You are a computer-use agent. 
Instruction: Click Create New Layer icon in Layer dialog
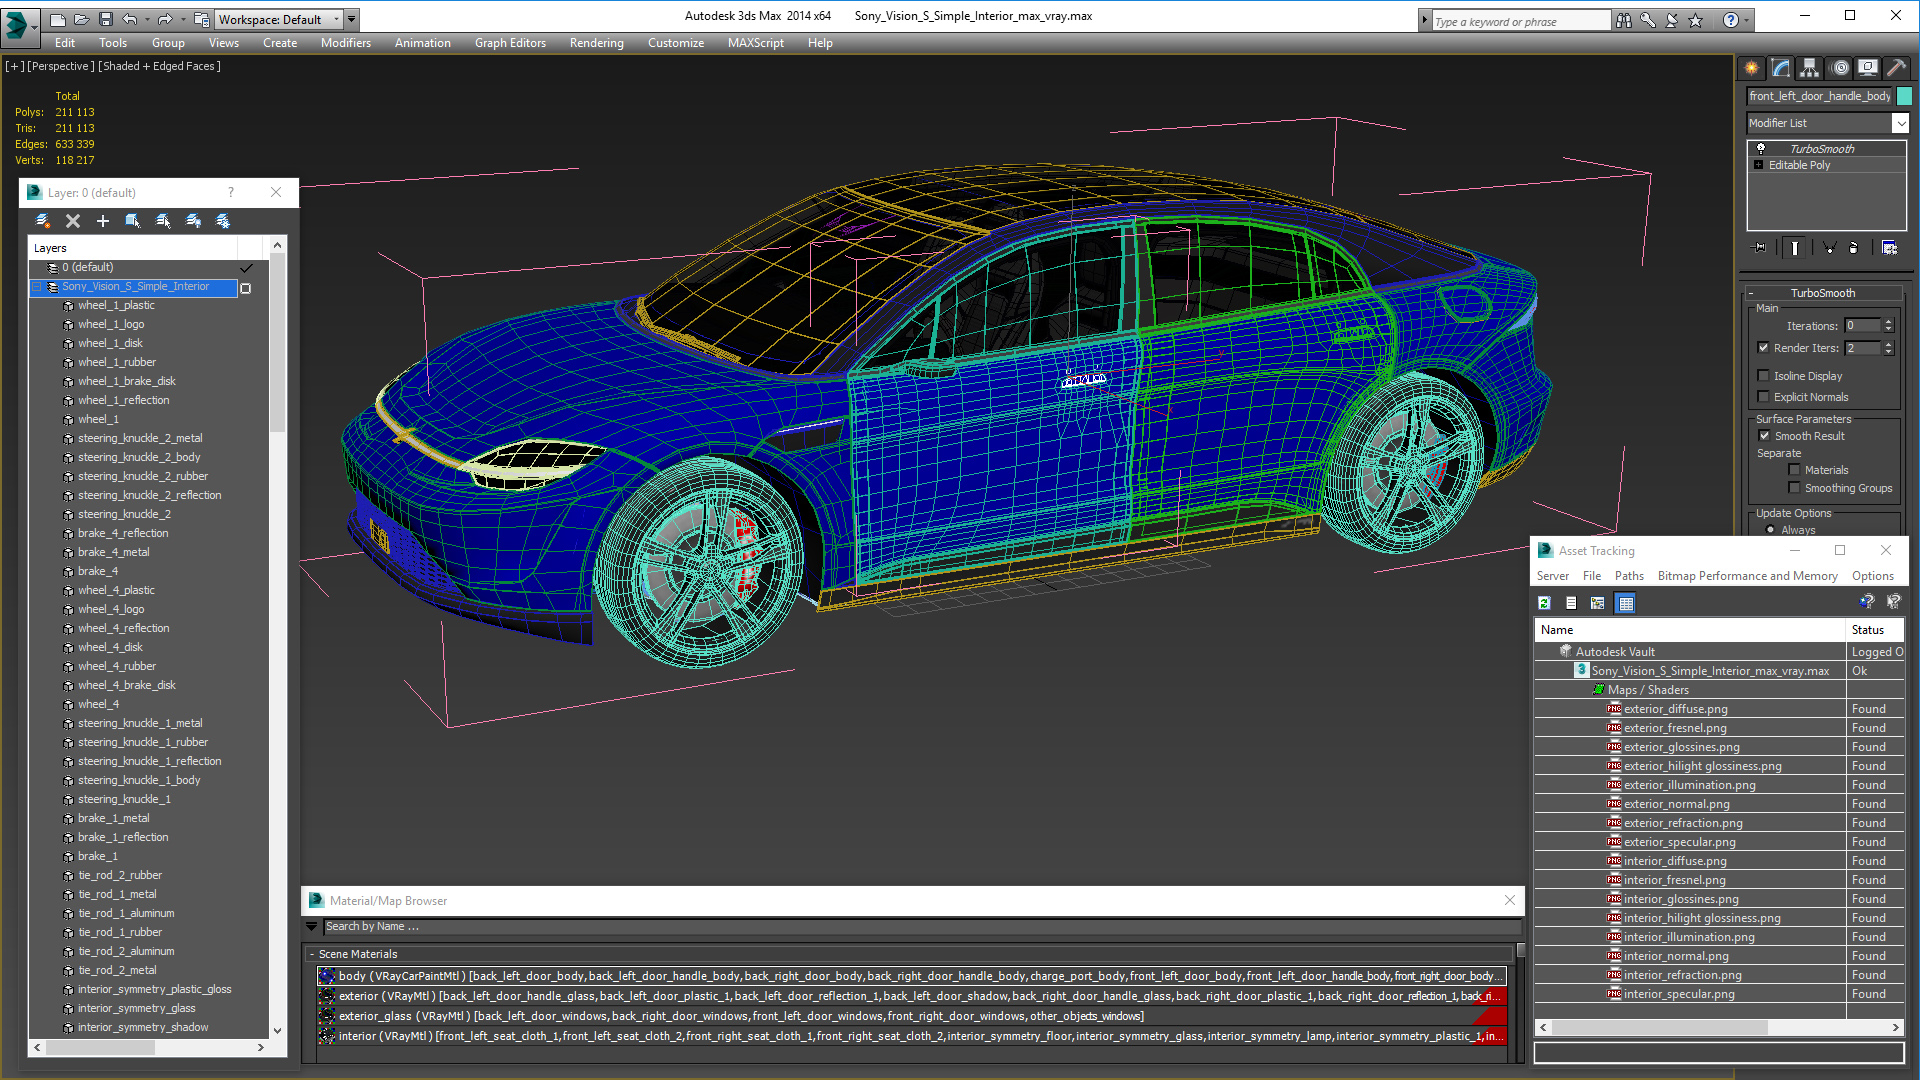(43, 221)
